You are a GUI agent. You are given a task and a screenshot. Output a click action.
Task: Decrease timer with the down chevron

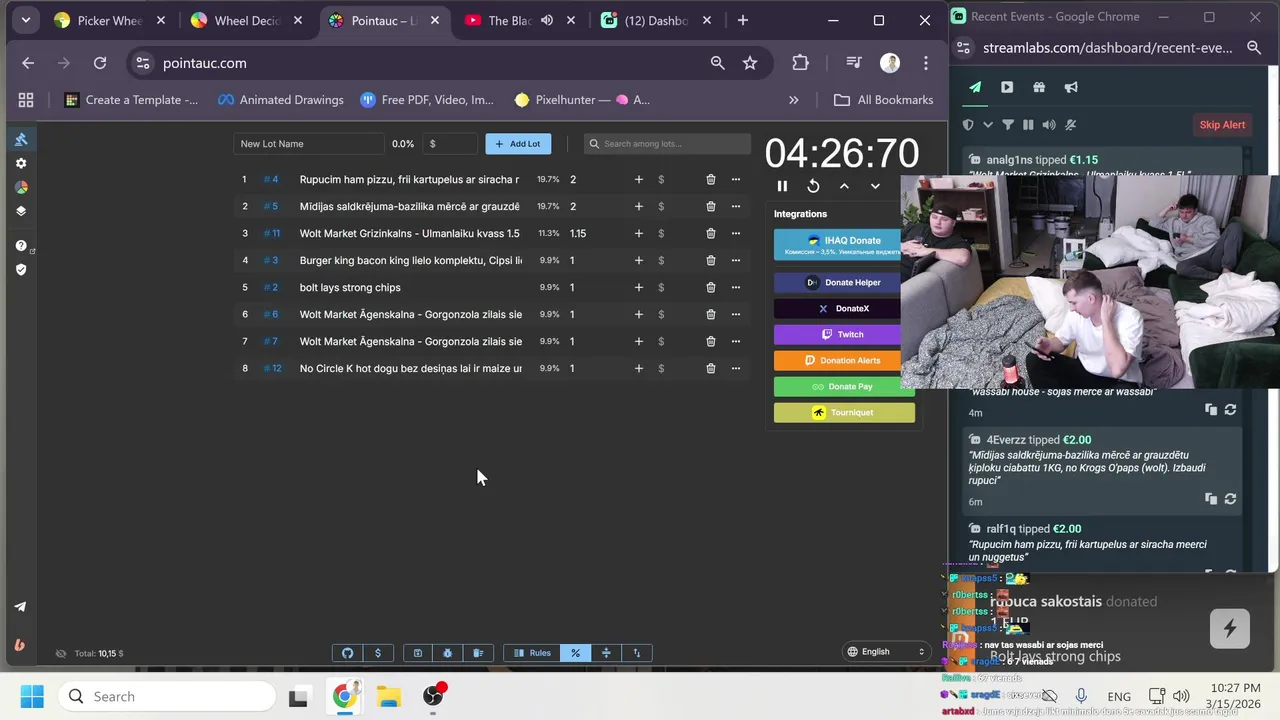point(875,186)
